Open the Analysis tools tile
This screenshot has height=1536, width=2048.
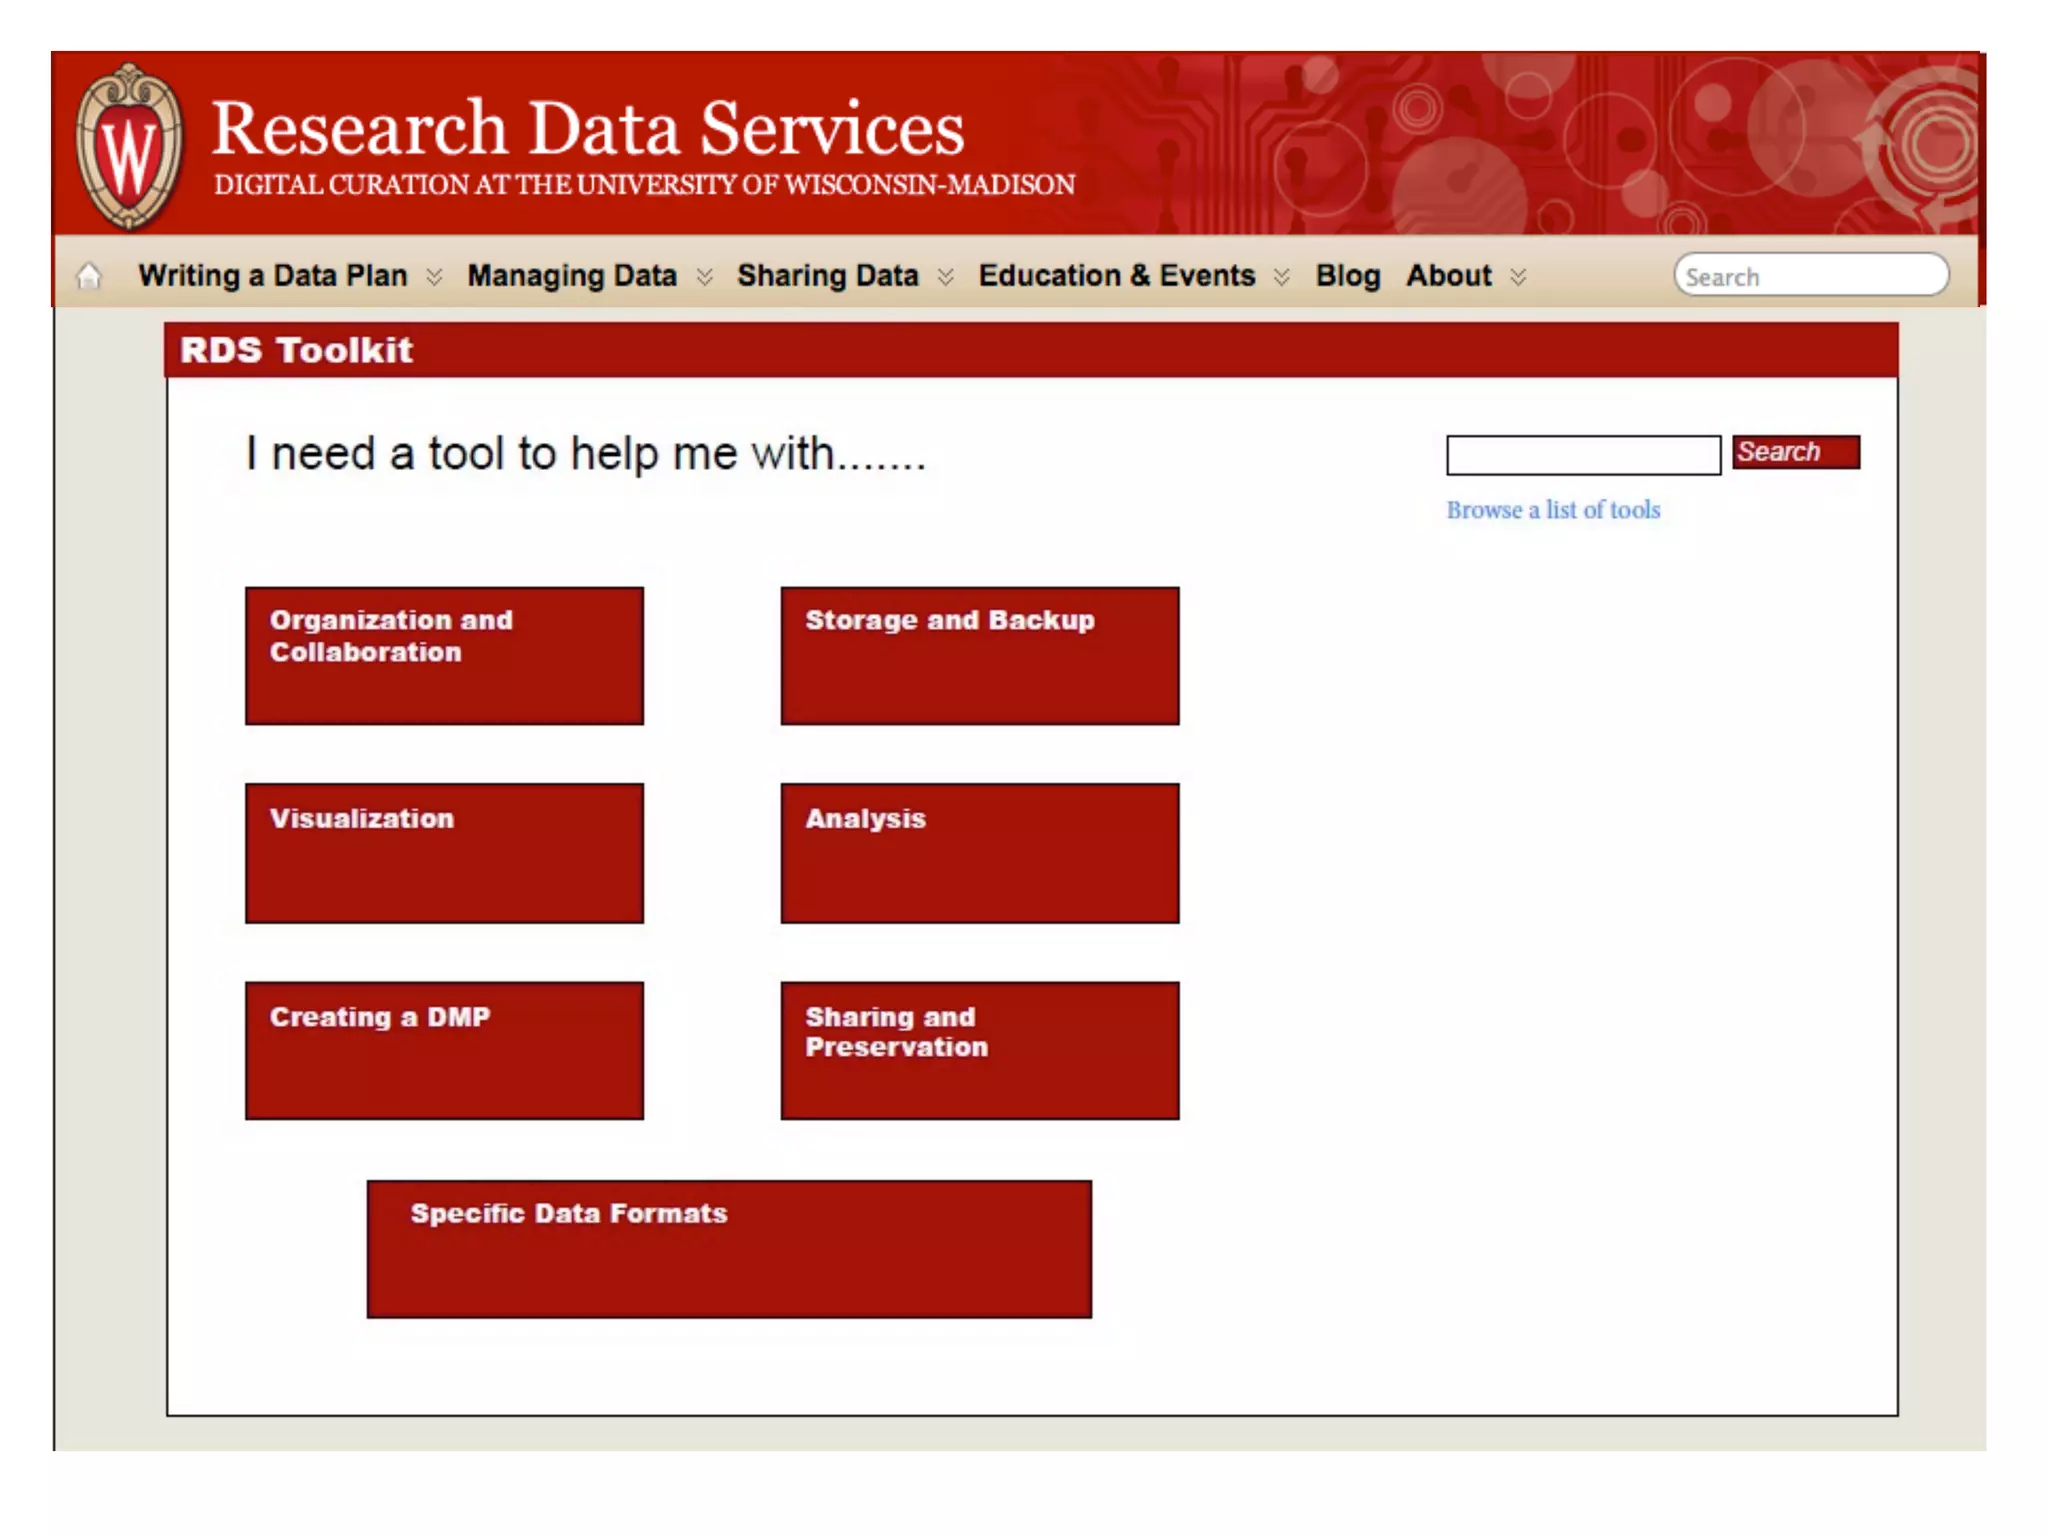(979, 852)
